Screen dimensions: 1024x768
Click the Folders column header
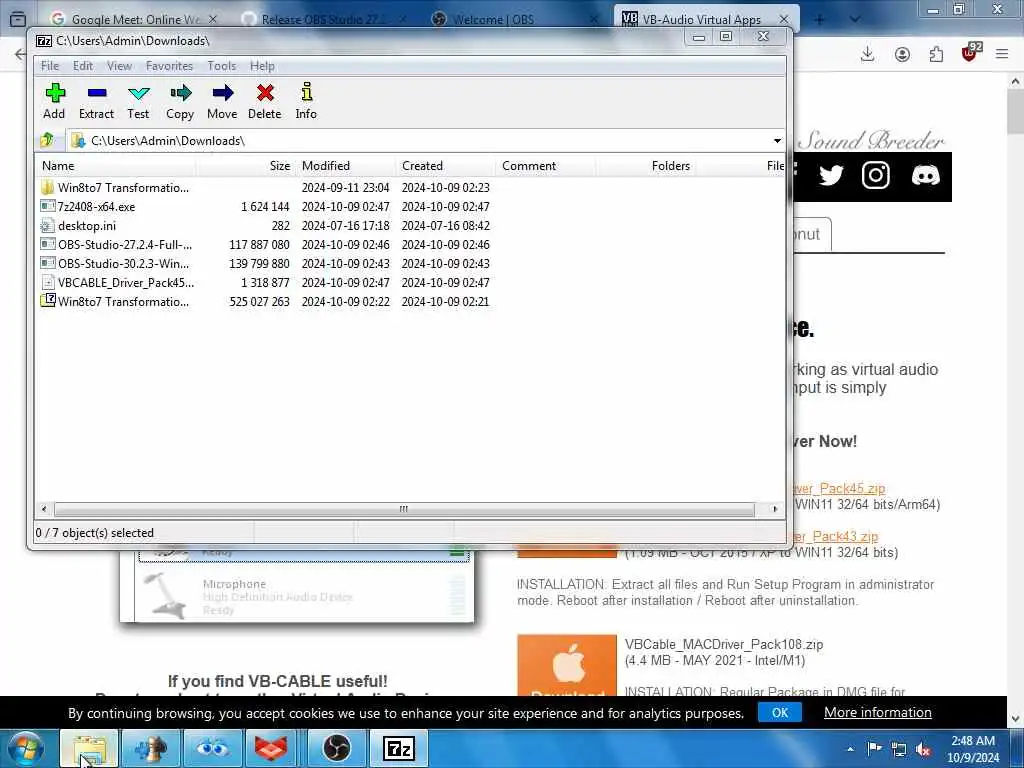pos(645,166)
